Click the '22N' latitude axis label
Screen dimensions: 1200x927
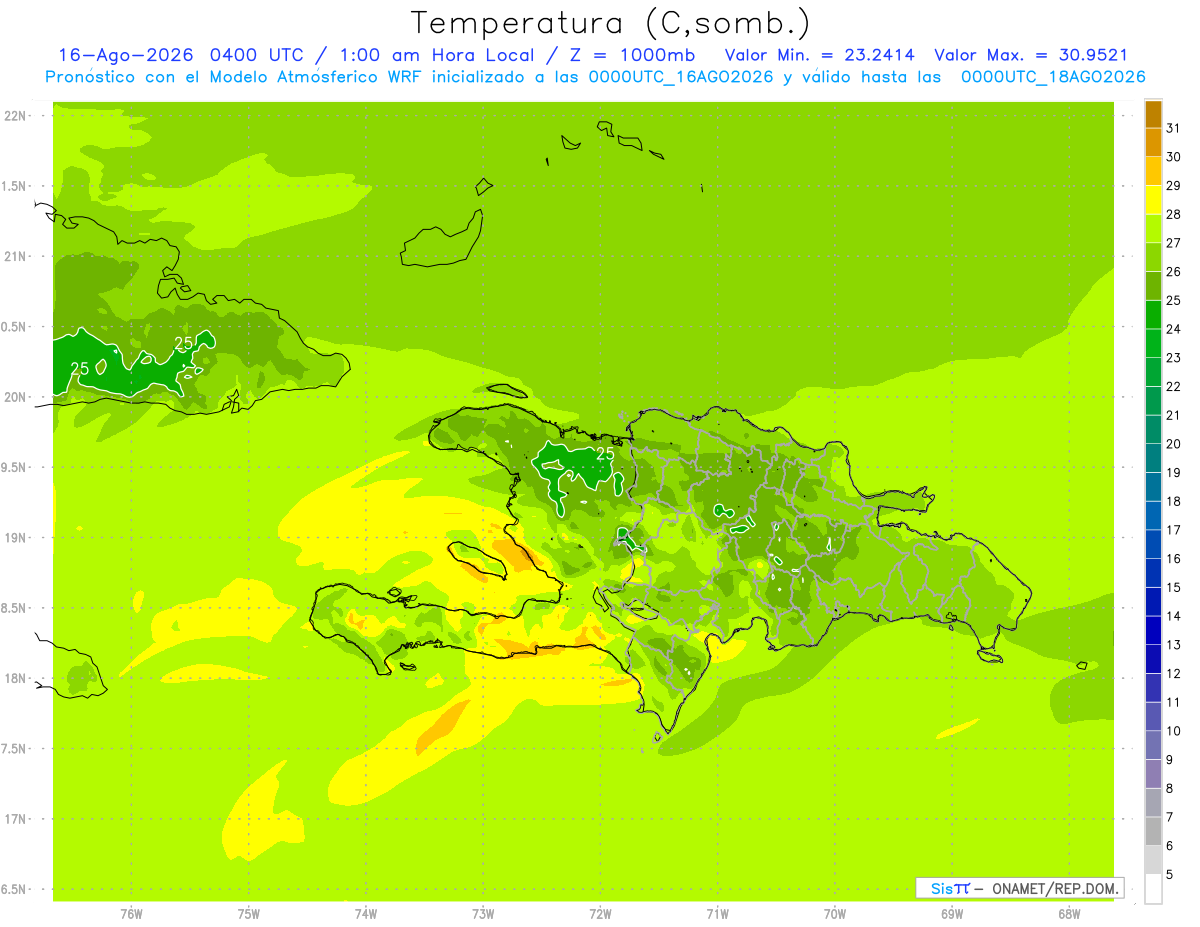pos(16,116)
